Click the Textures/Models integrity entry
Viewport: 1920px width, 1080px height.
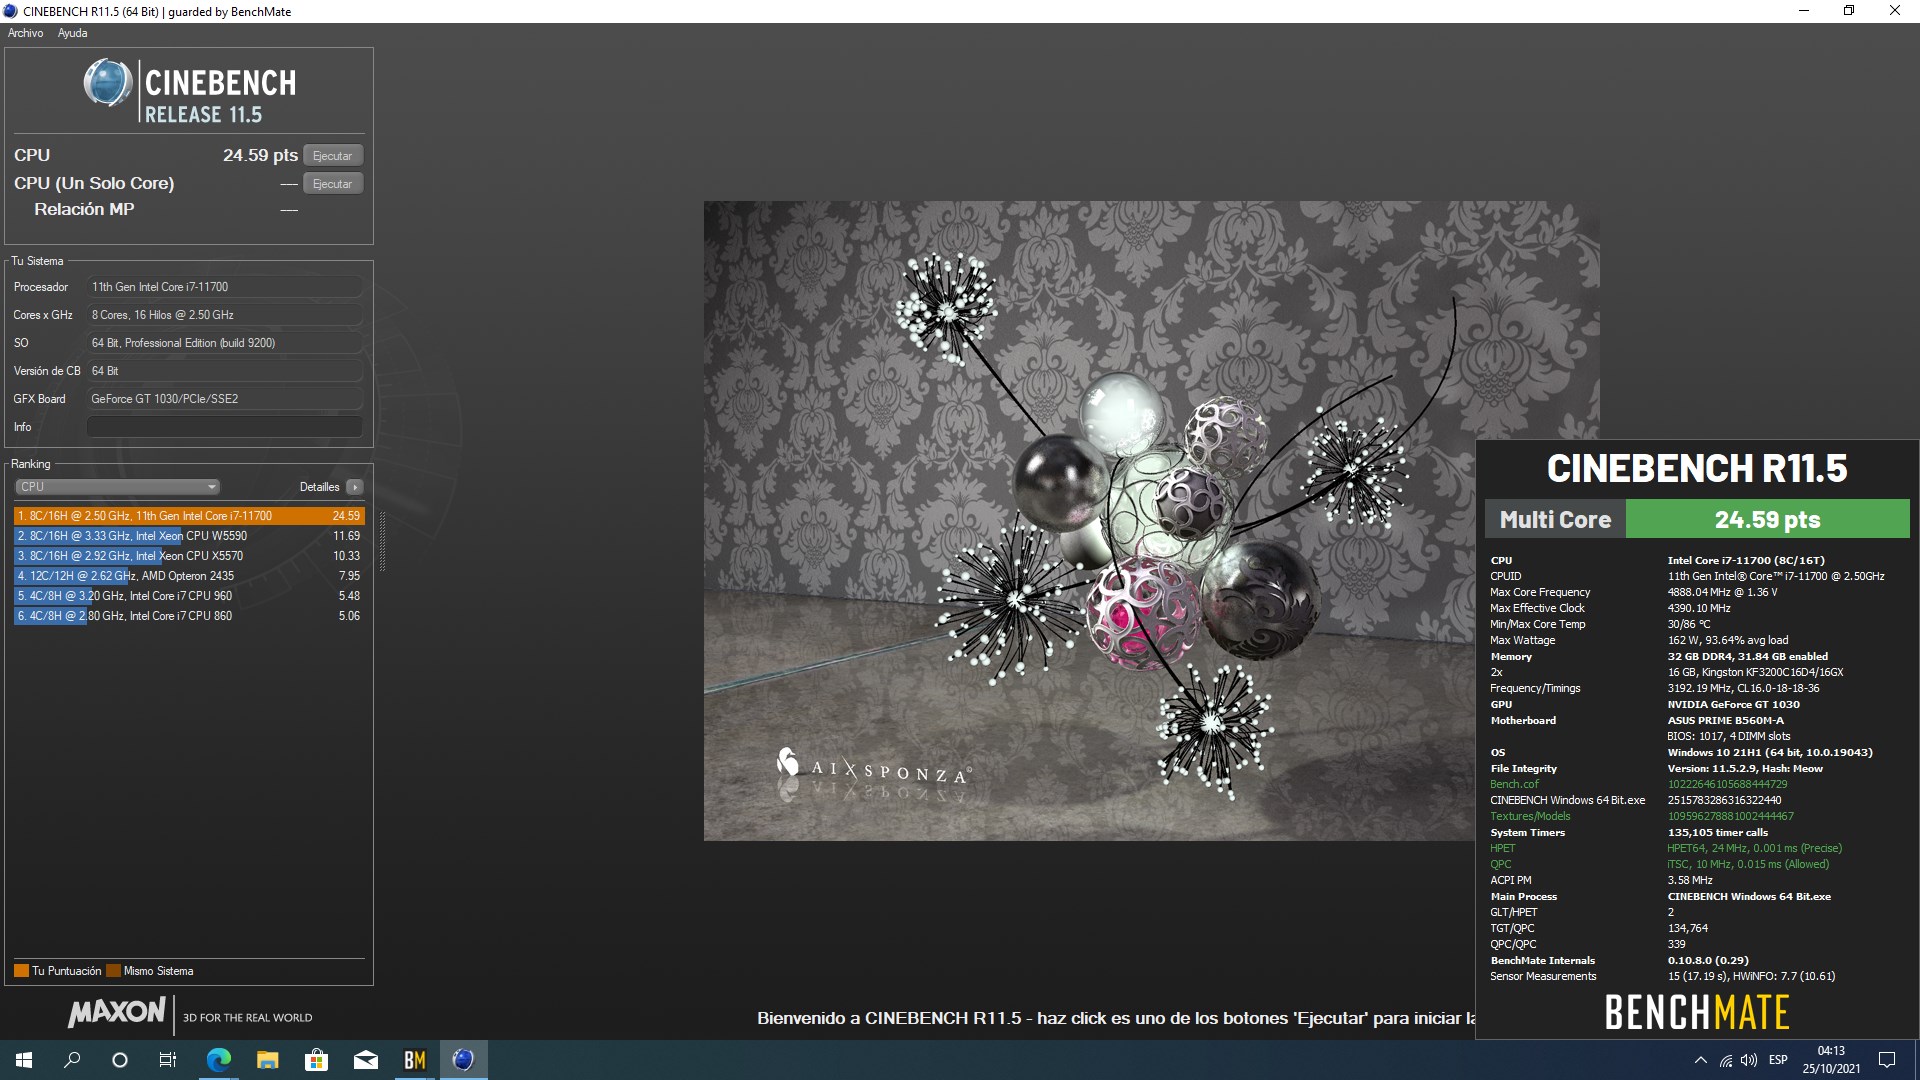[1530, 817]
